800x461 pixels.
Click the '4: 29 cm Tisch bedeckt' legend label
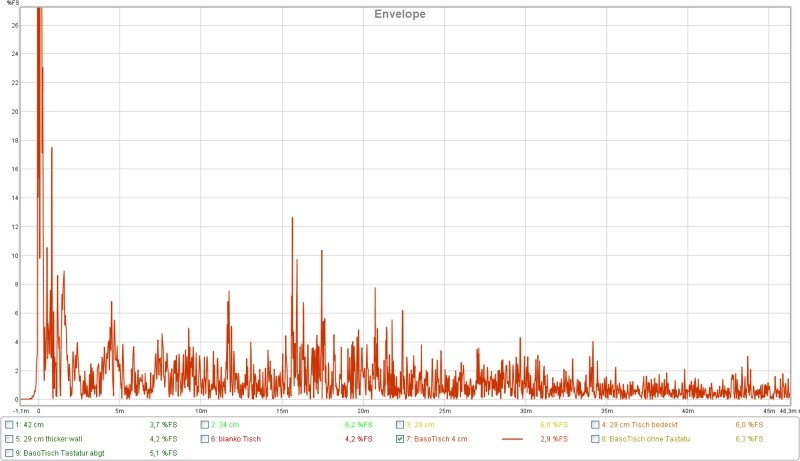[x=640, y=424]
